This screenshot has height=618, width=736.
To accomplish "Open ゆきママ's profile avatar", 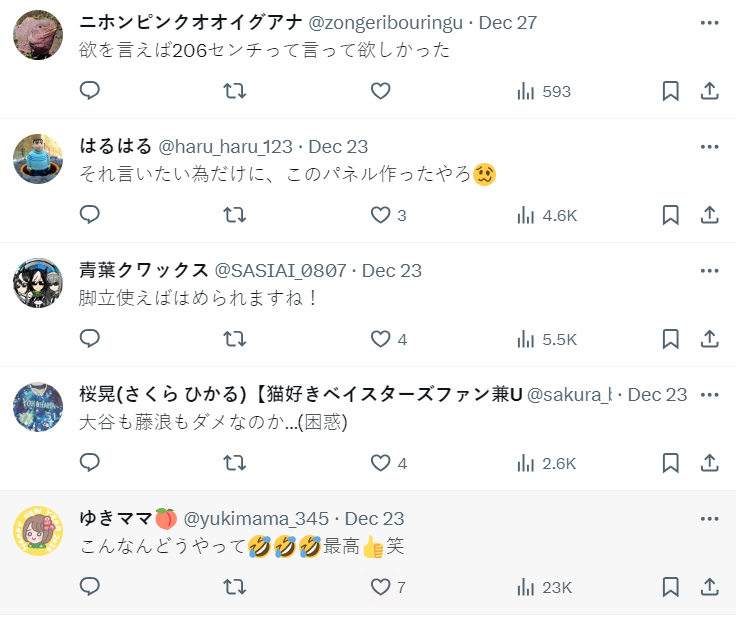I will pyautogui.click(x=38, y=532).
